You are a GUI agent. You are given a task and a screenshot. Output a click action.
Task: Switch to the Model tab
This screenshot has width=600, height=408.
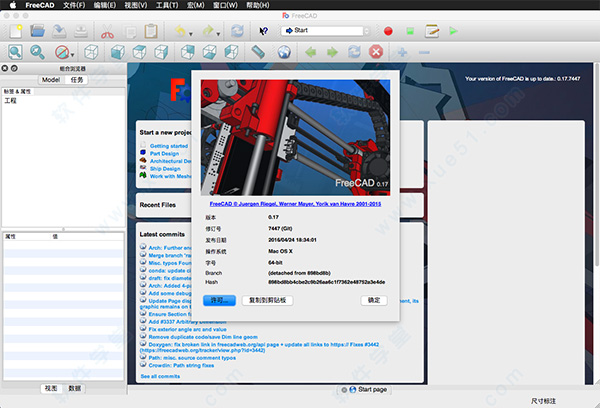pos(51,80)
